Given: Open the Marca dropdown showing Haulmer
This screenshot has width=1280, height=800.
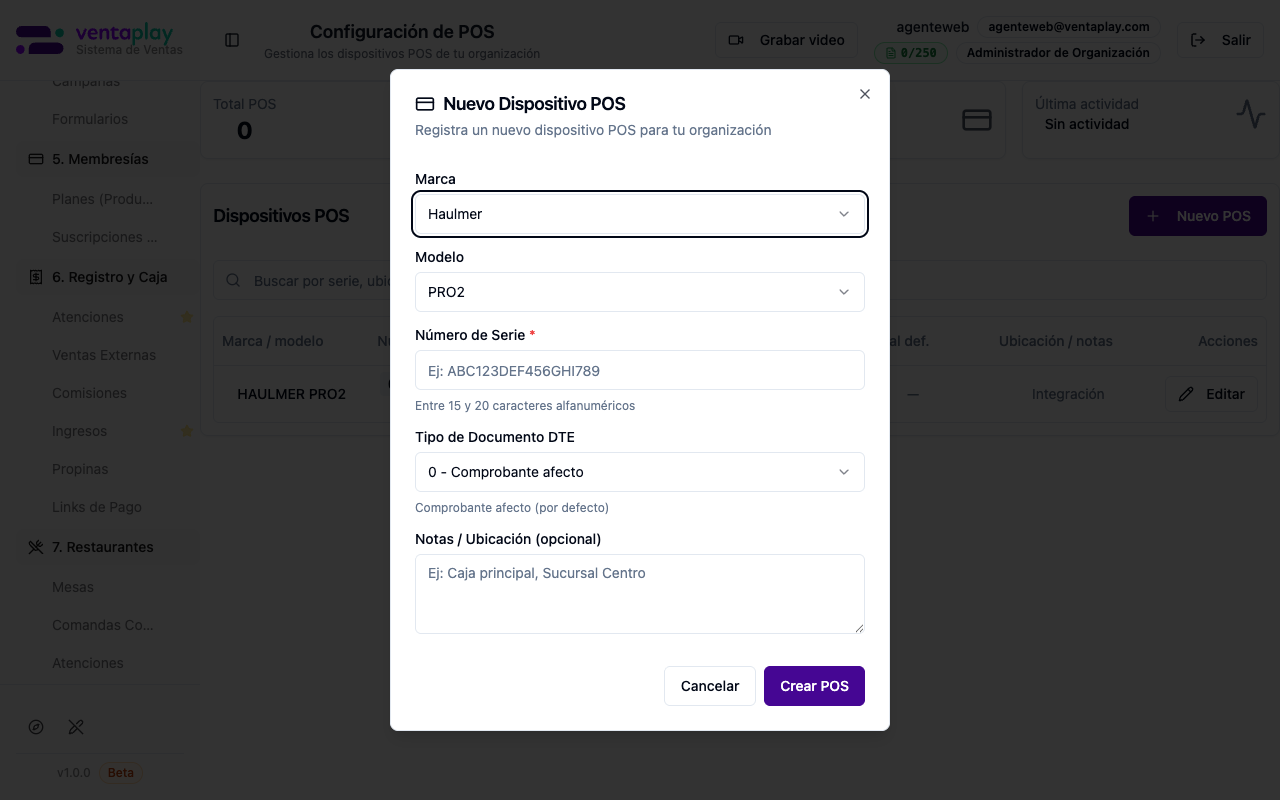Looking at the screenshot, I should click(640, 214).
